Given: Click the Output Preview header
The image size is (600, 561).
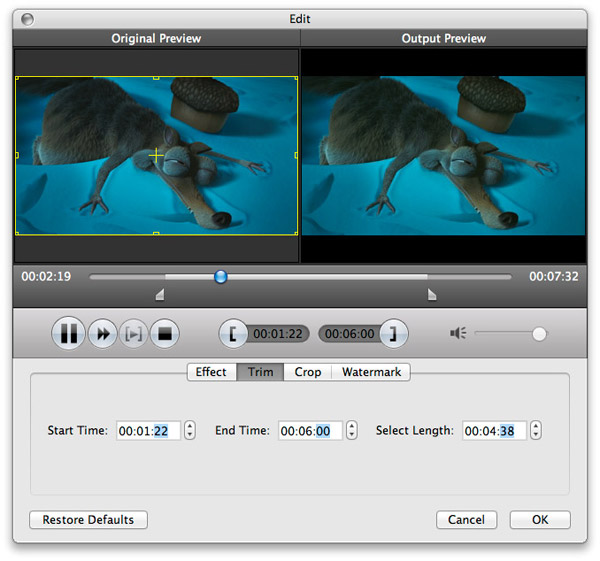Looking at the screenshot, I should pyautogui.click(x=444, y=38).
